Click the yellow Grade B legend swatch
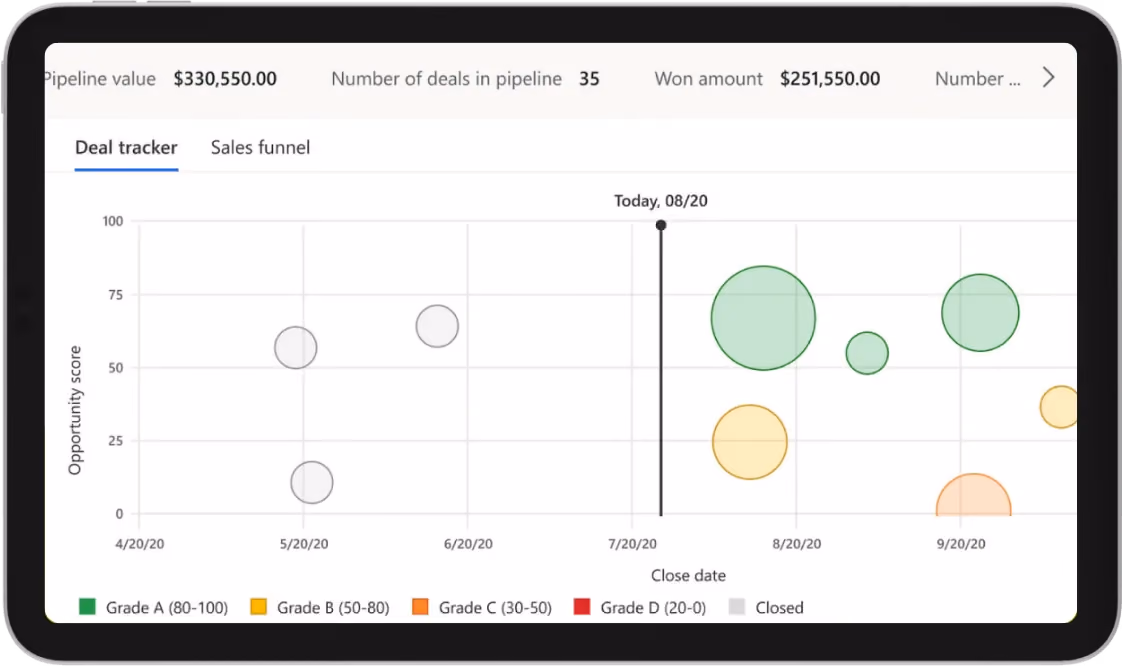The height and width of the screenshot is (666, 1122). tap(258, 607)
